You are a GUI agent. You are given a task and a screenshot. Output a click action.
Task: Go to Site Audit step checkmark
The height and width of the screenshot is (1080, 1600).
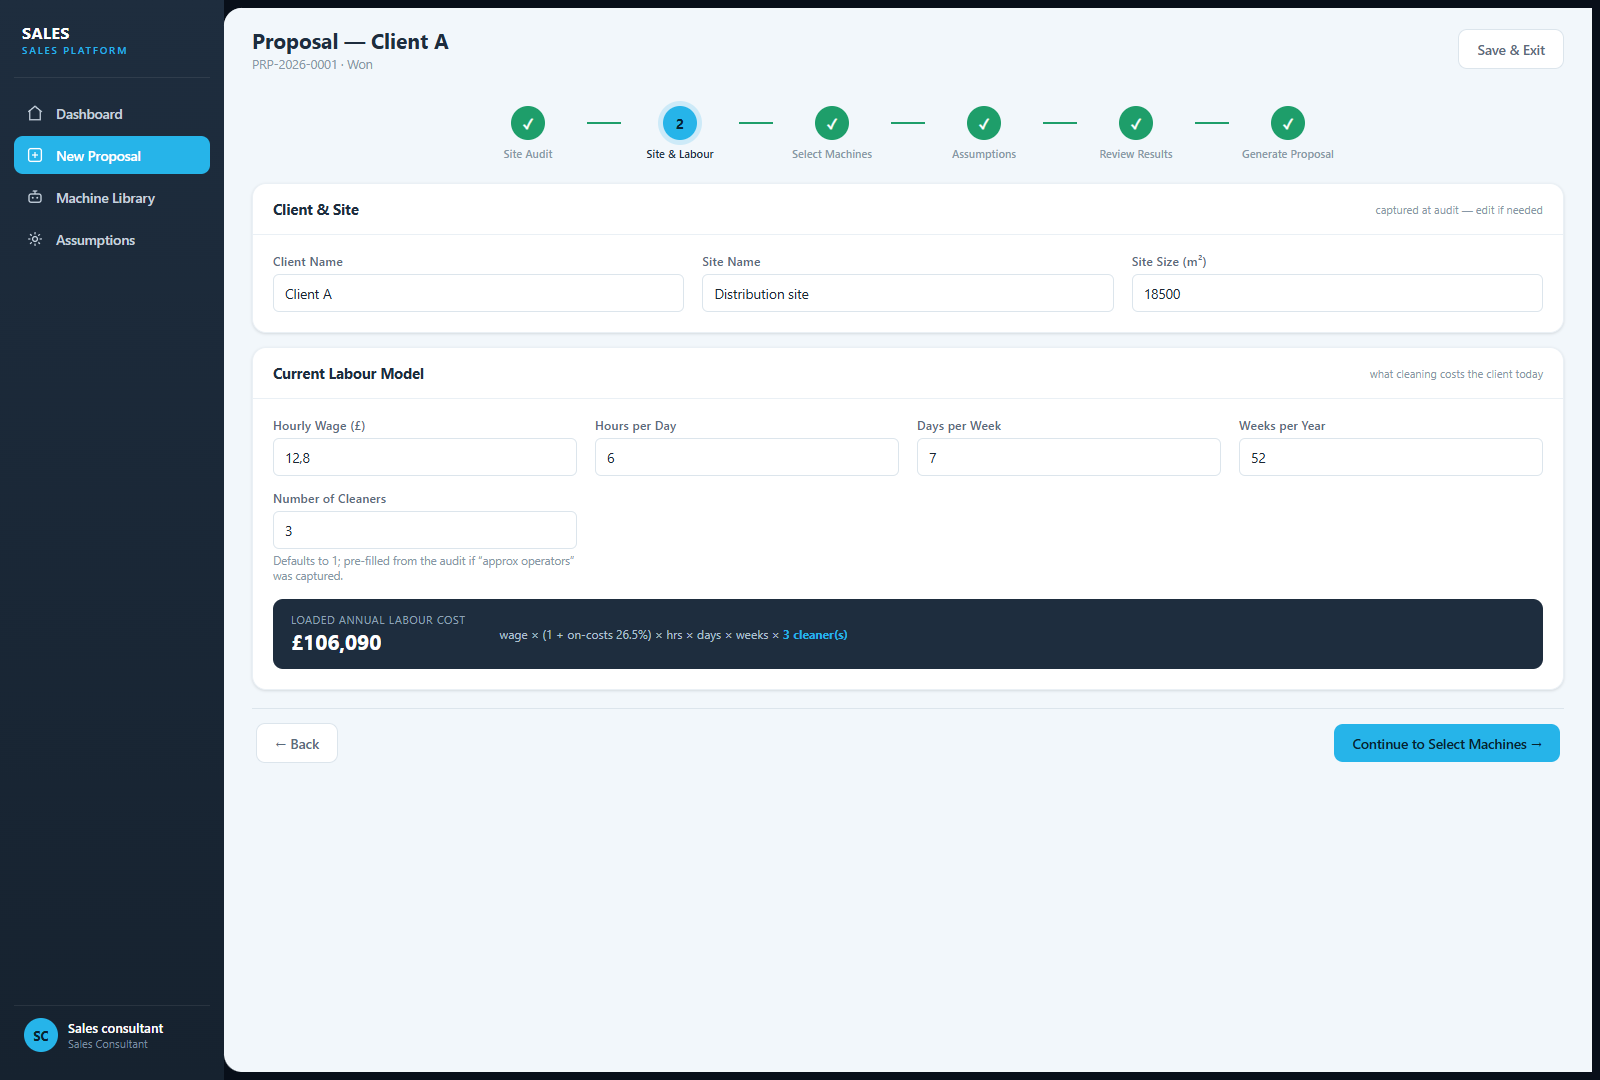pos(528,123)
